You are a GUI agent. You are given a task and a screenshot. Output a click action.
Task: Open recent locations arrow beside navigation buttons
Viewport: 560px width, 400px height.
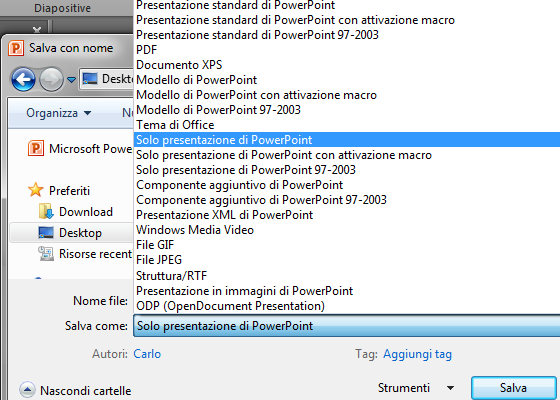[x=71, y=79]
